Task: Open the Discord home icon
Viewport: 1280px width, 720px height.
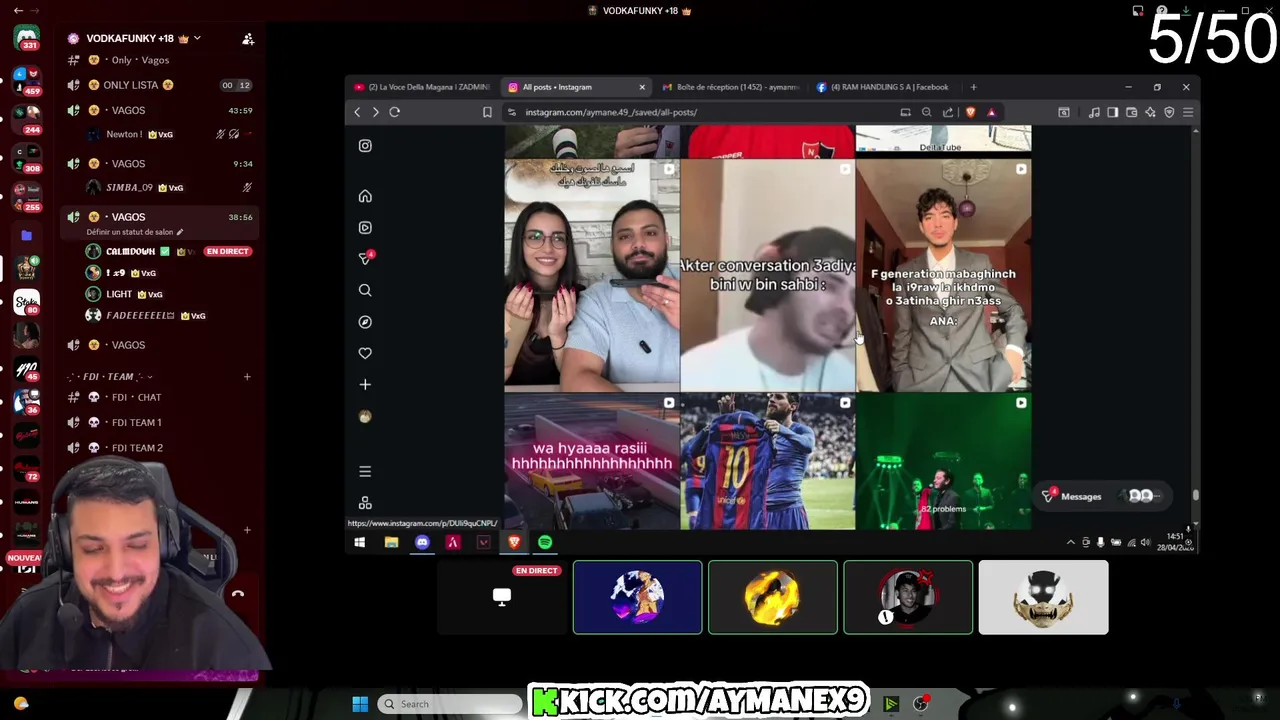Action: coord(27,39)
